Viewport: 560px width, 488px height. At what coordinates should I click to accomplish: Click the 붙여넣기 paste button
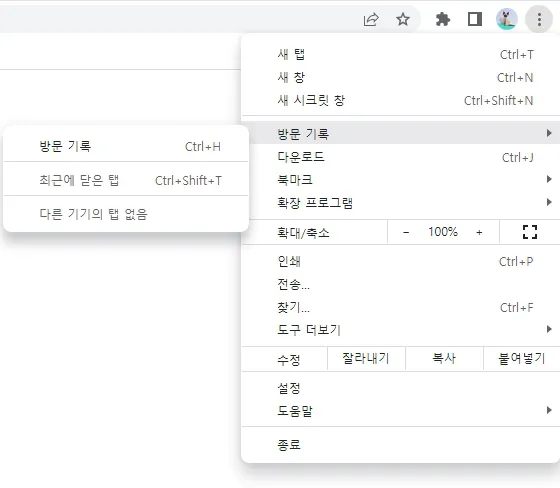[522, 358]
